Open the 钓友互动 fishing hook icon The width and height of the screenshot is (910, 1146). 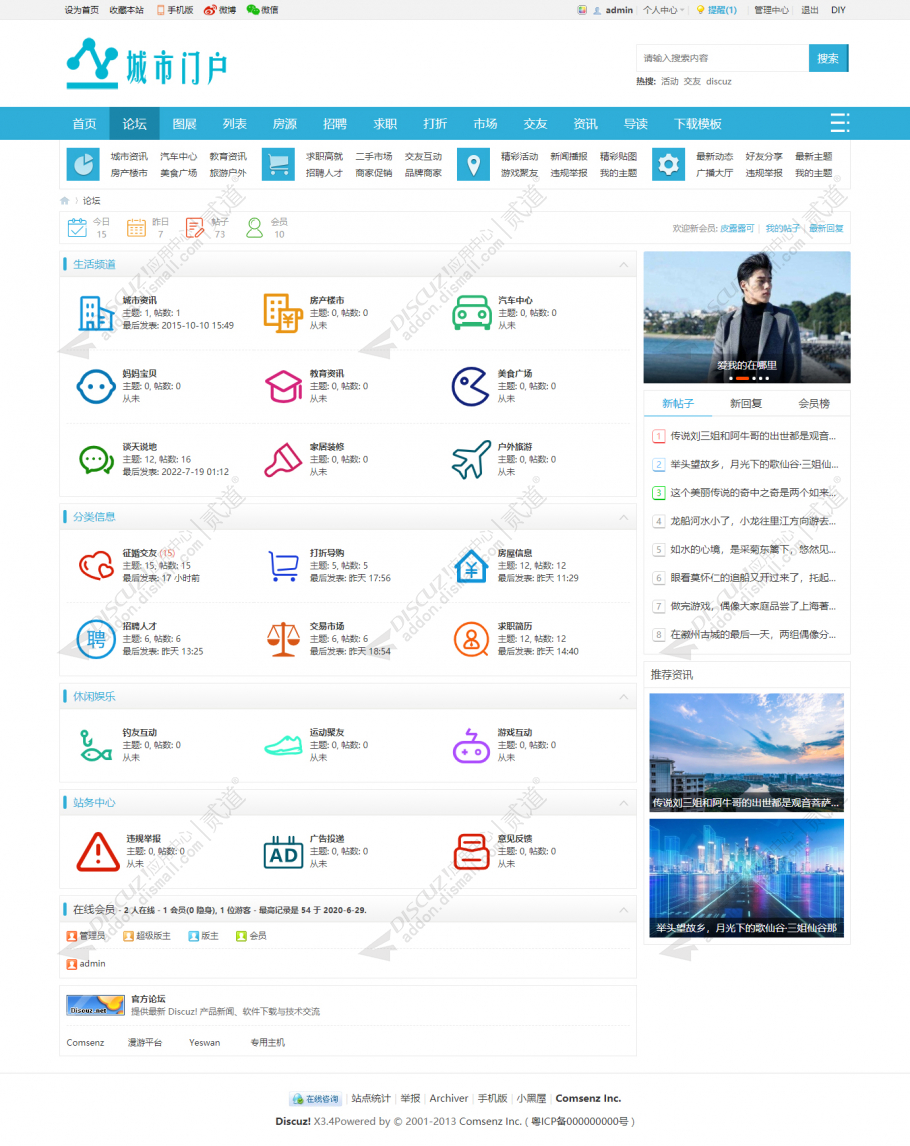[96, 745]
